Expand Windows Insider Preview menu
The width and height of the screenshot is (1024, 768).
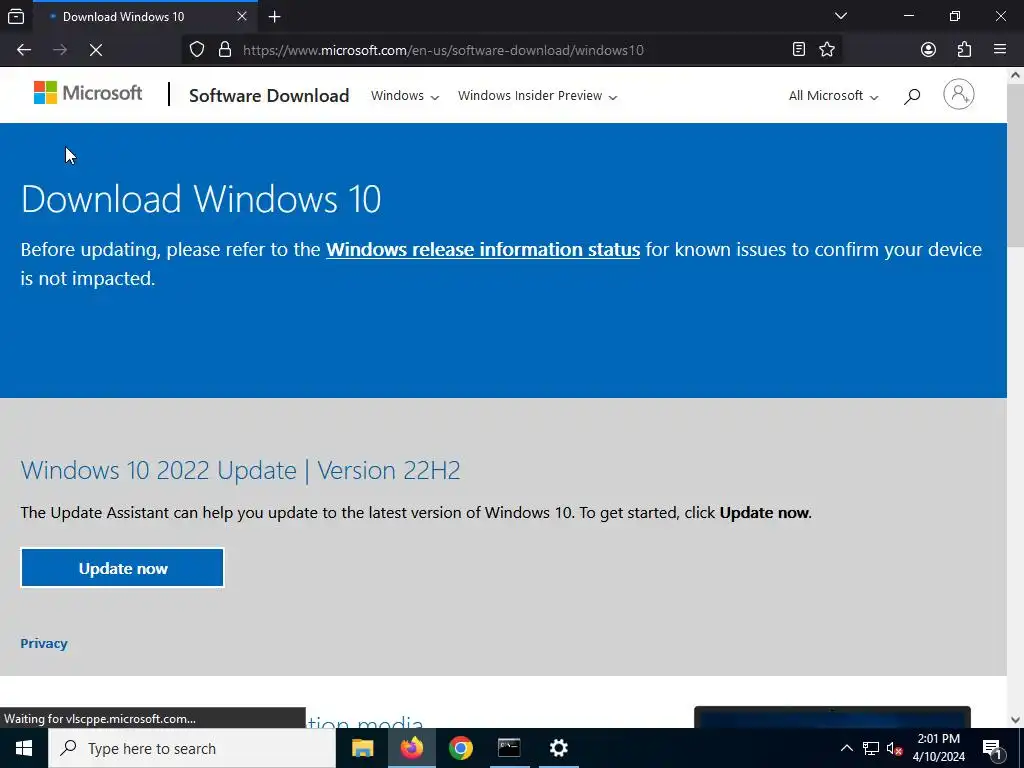pos(537,95)
